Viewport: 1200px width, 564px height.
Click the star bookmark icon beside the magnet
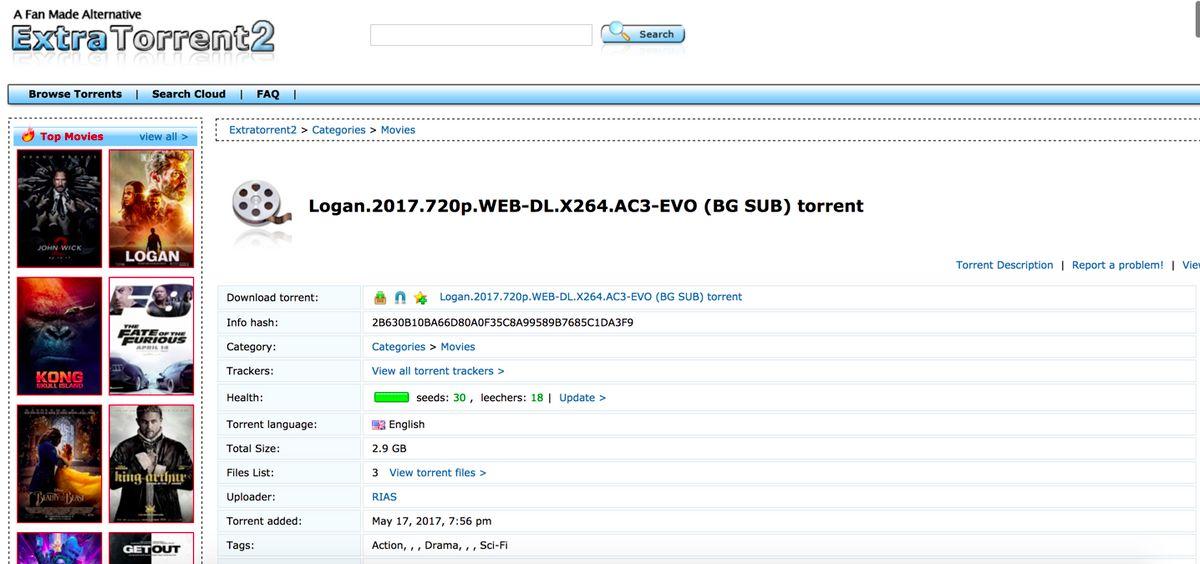point(420,297)
